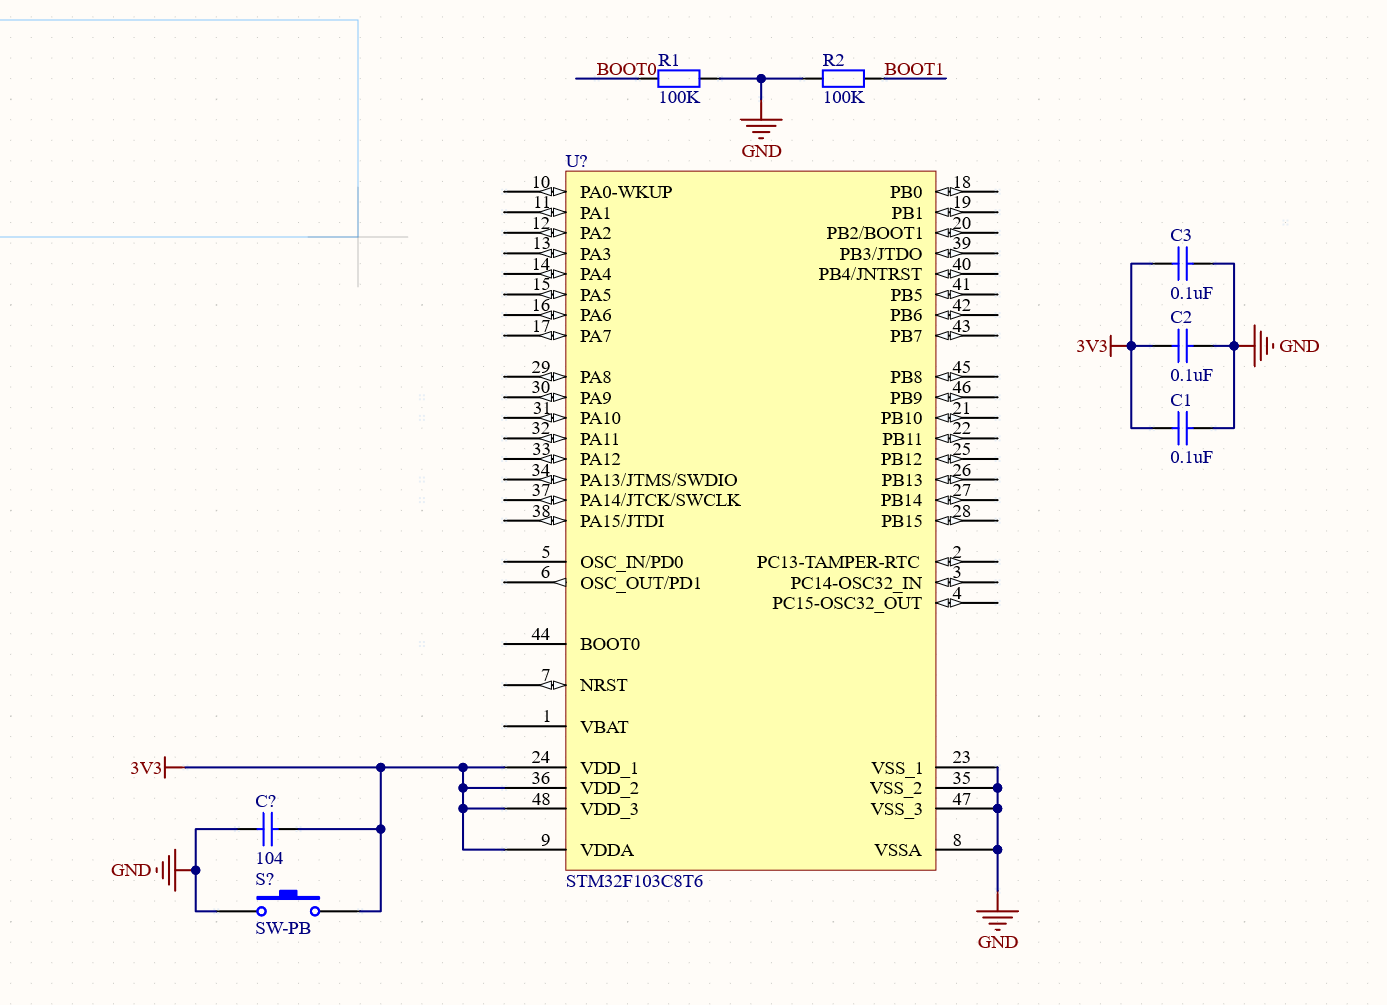Screen dimensions: 1387x1005
Task: Select the SW-PB push button symbol
Action: (x=288, y=903)
